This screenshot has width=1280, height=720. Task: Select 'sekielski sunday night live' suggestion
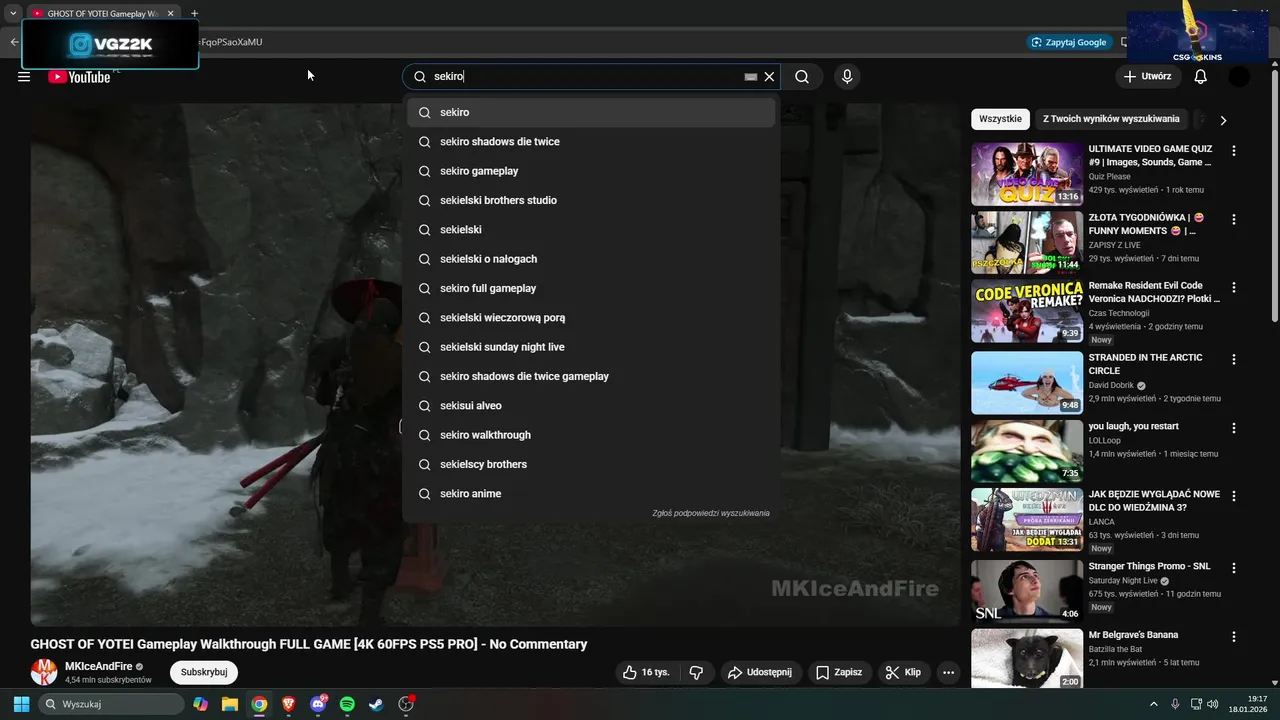pyautogui.click(x=591, y=347)
